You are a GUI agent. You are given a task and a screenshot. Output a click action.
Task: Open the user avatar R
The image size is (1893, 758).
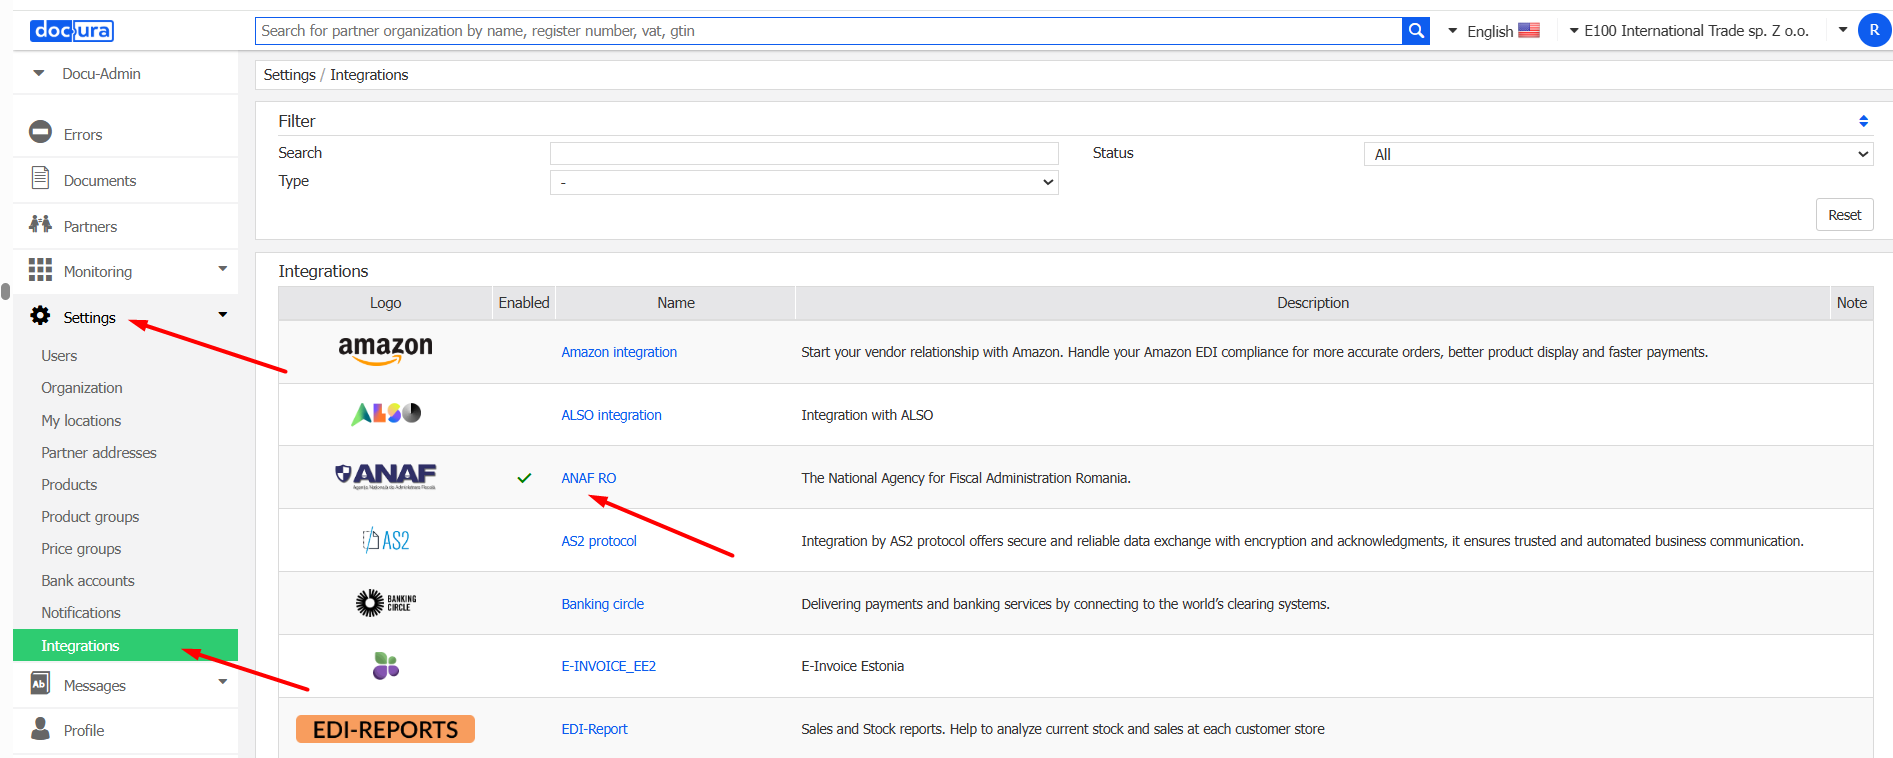point(1874,30)
